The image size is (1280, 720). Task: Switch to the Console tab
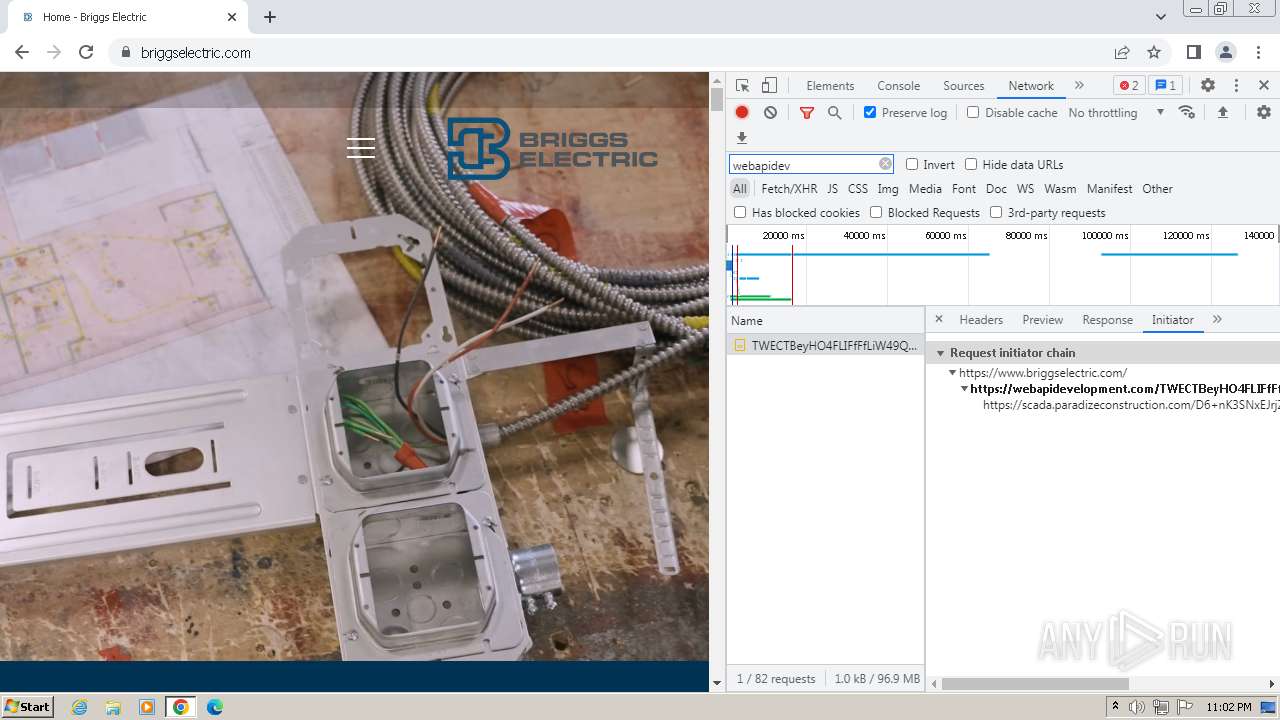click(x=898, y=86)
